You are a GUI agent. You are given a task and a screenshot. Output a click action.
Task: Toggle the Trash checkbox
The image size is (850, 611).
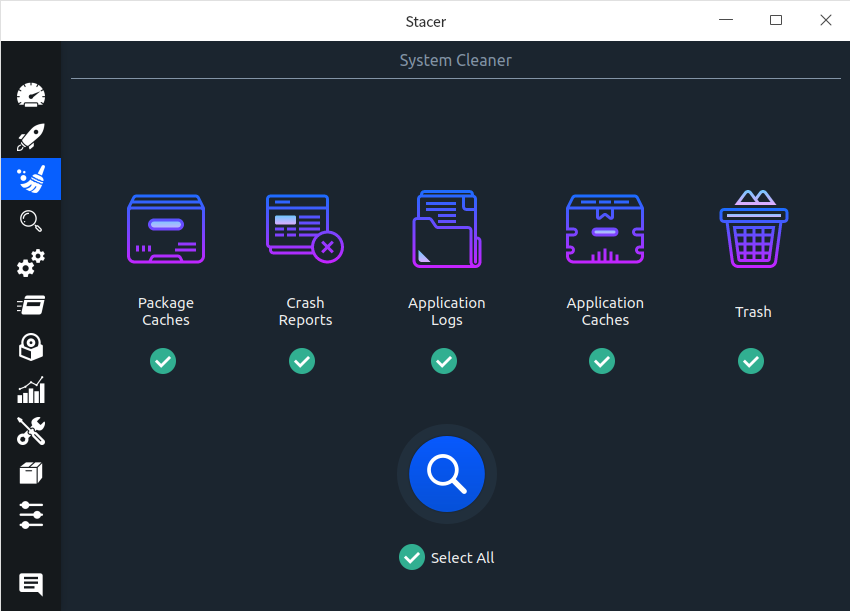click(x=751, y=361)
